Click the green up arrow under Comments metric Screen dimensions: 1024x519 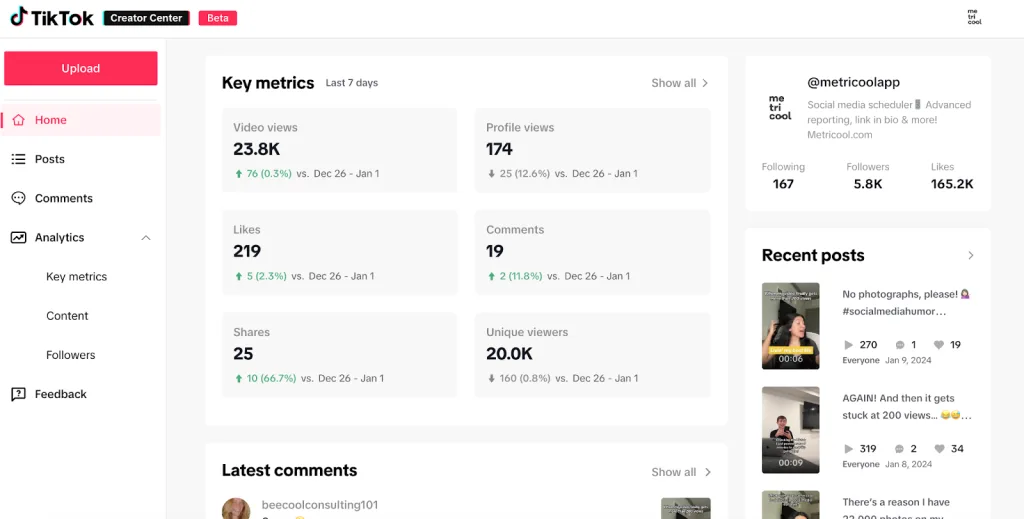pyautogui.click(x=491, y=277)
